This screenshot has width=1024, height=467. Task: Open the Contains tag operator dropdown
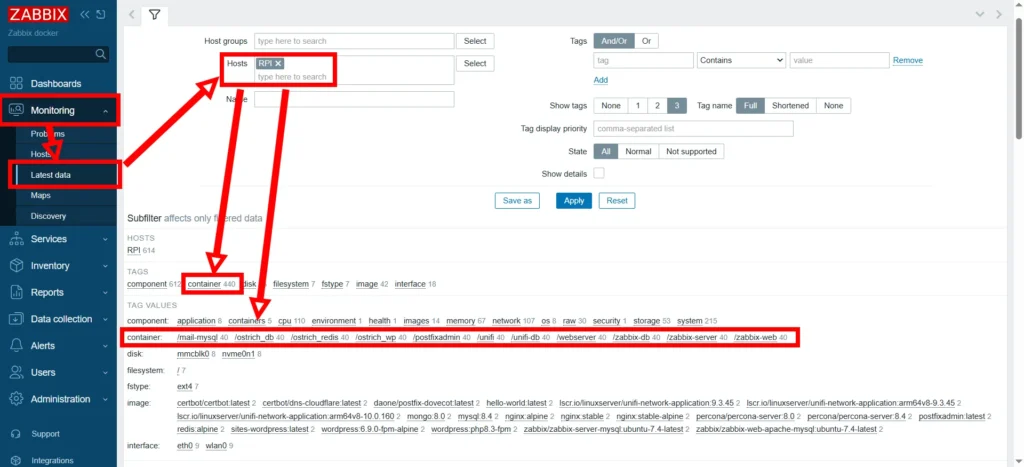(x=741, y=60)
